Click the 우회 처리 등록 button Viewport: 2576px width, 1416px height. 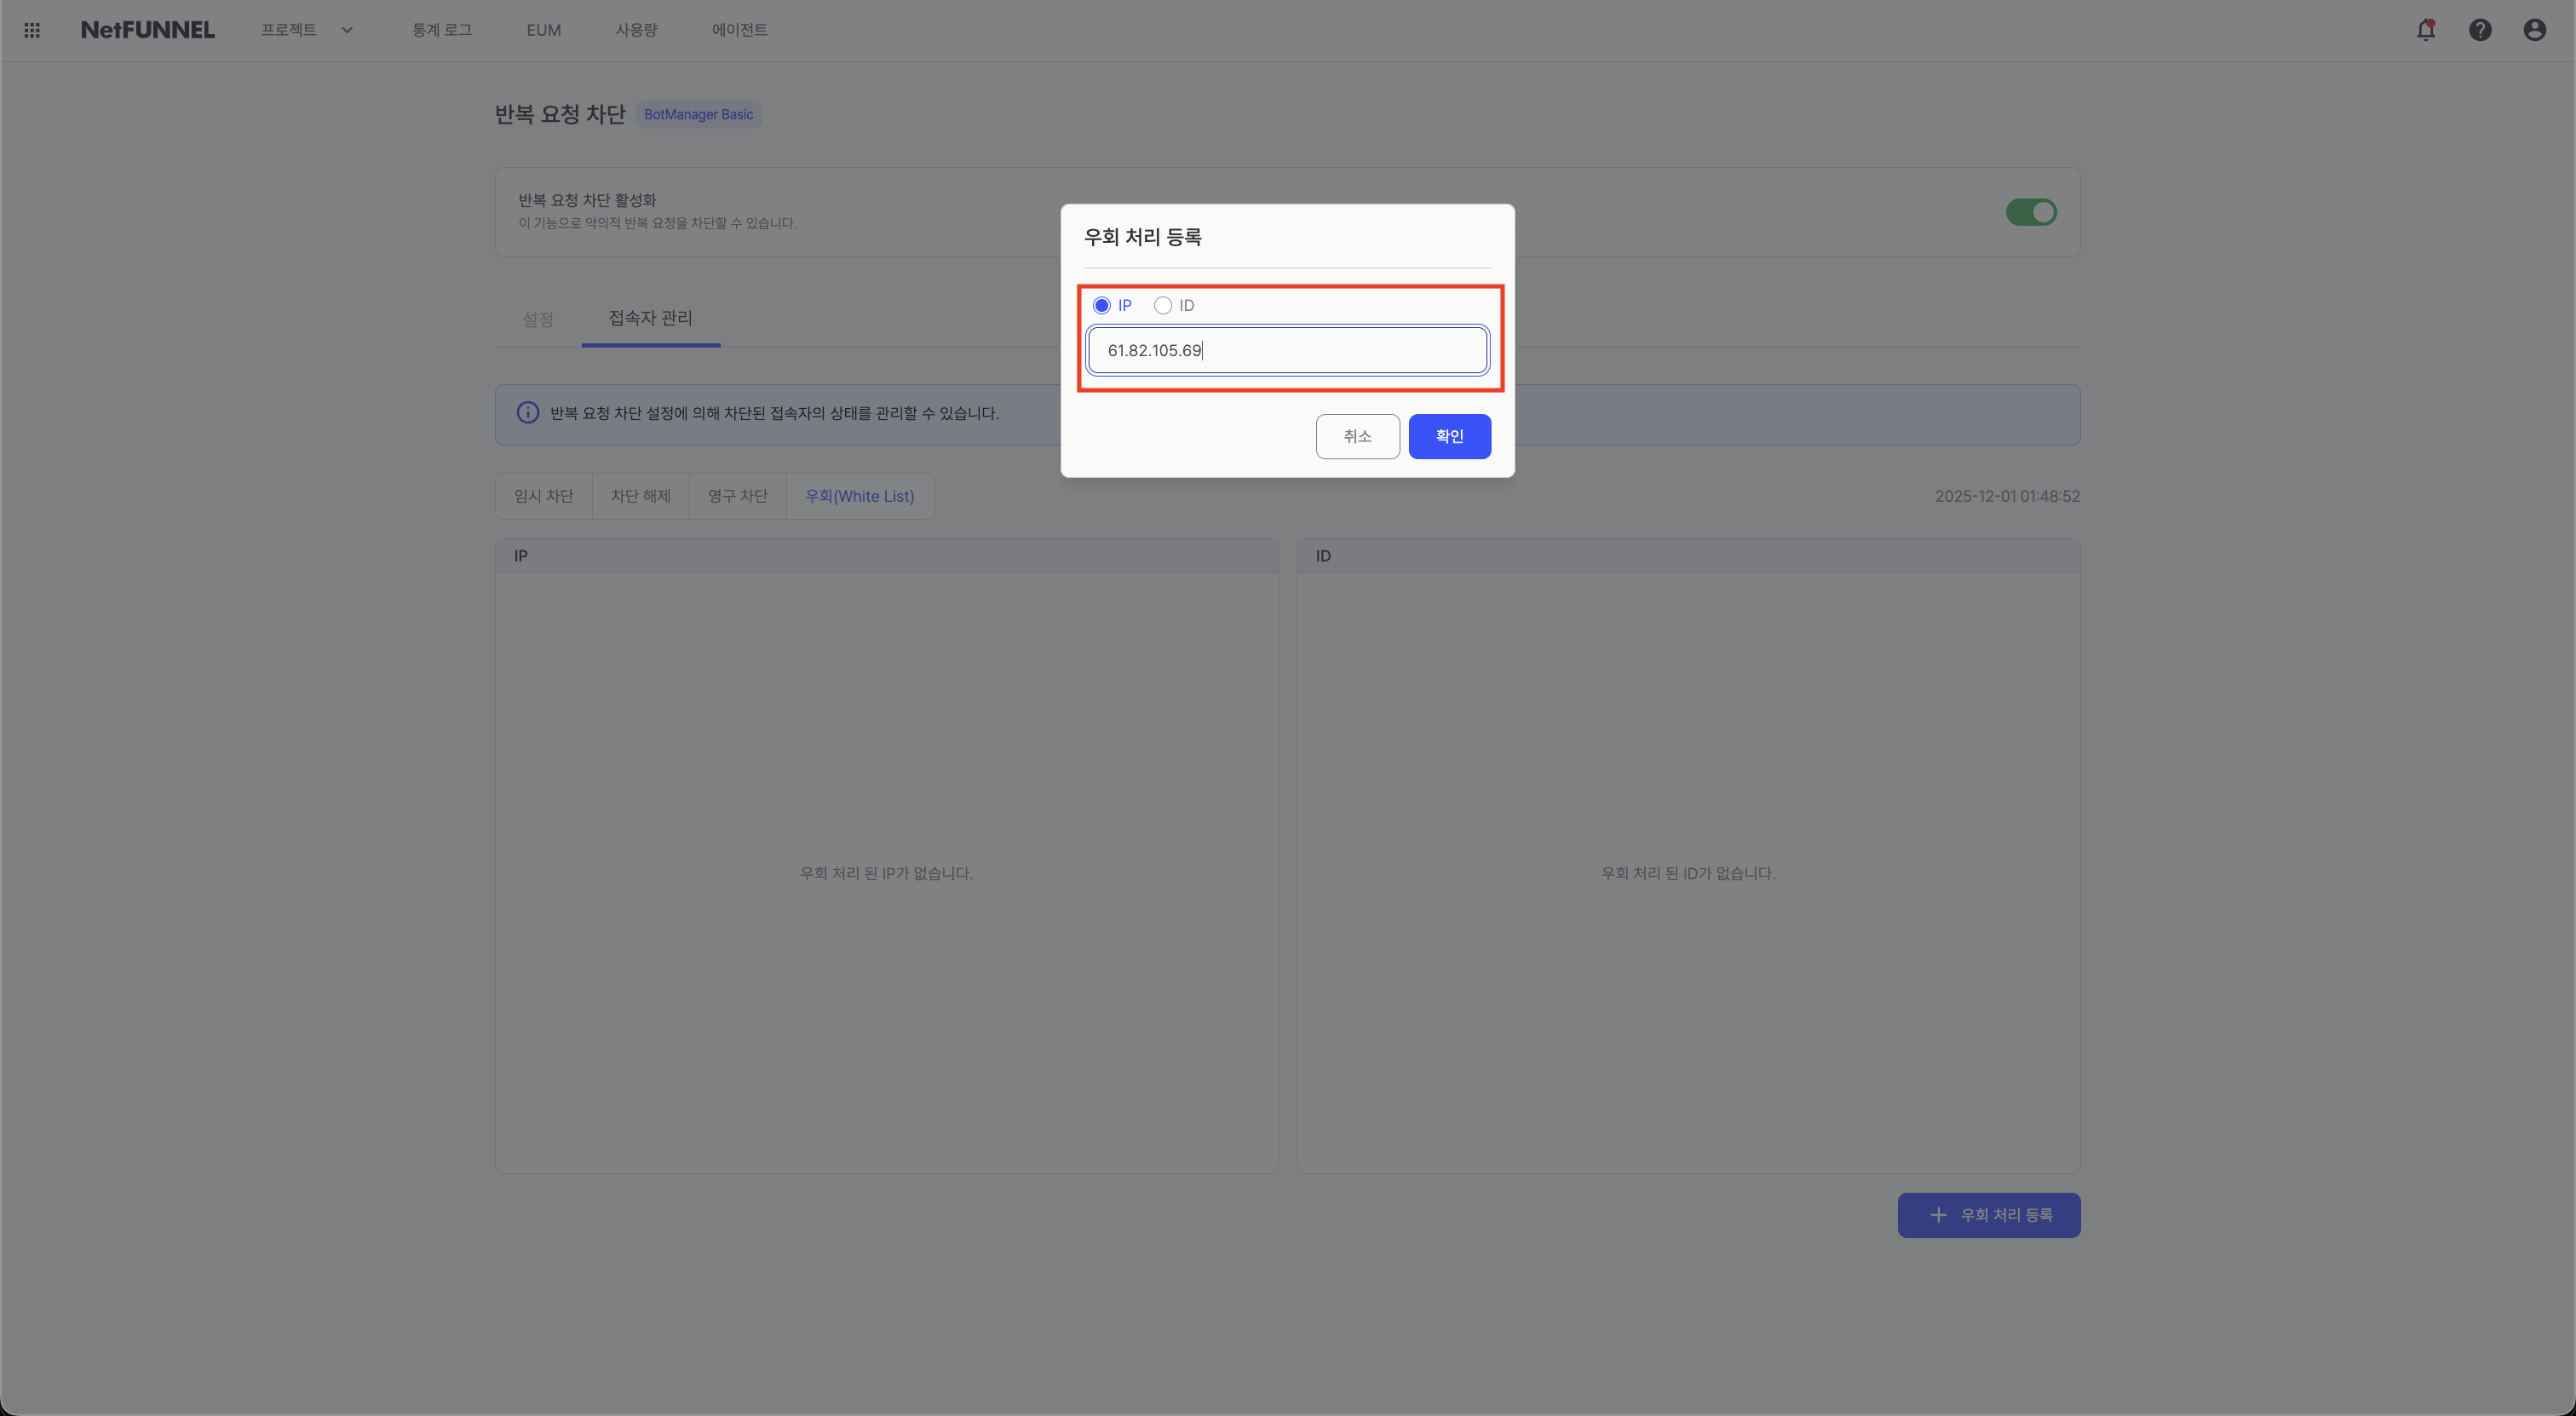coord(1989,1215)
